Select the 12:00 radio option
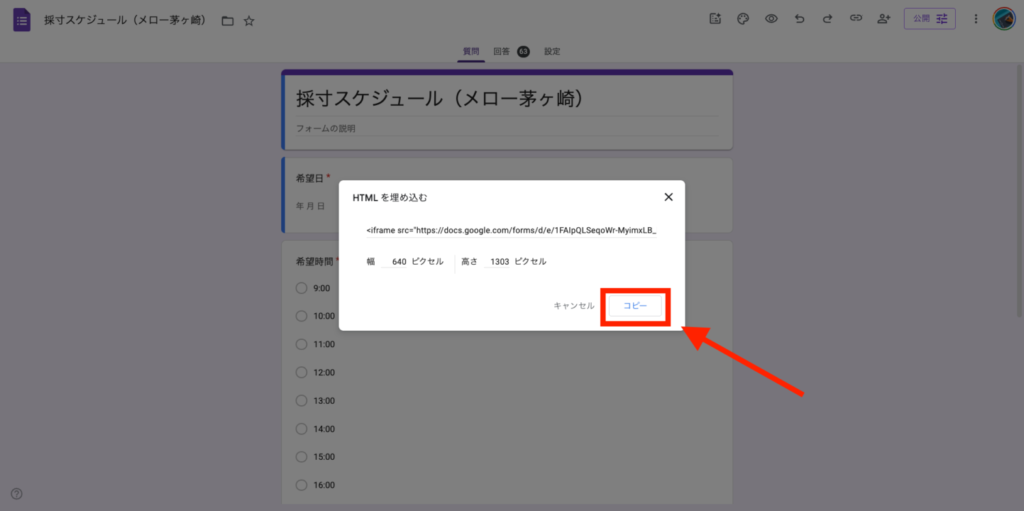Screen dimensions: 1024x511 click(x=302, y=372)
